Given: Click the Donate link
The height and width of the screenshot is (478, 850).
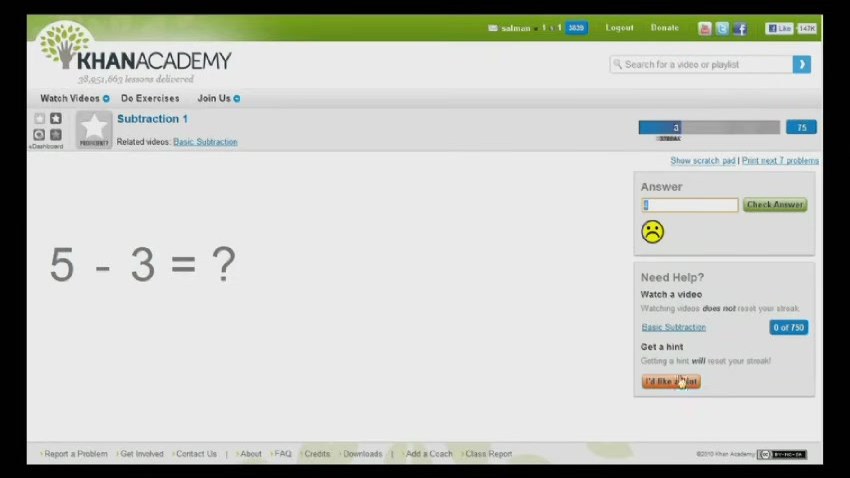Looking at the screenshot, I should pos(665,28).
